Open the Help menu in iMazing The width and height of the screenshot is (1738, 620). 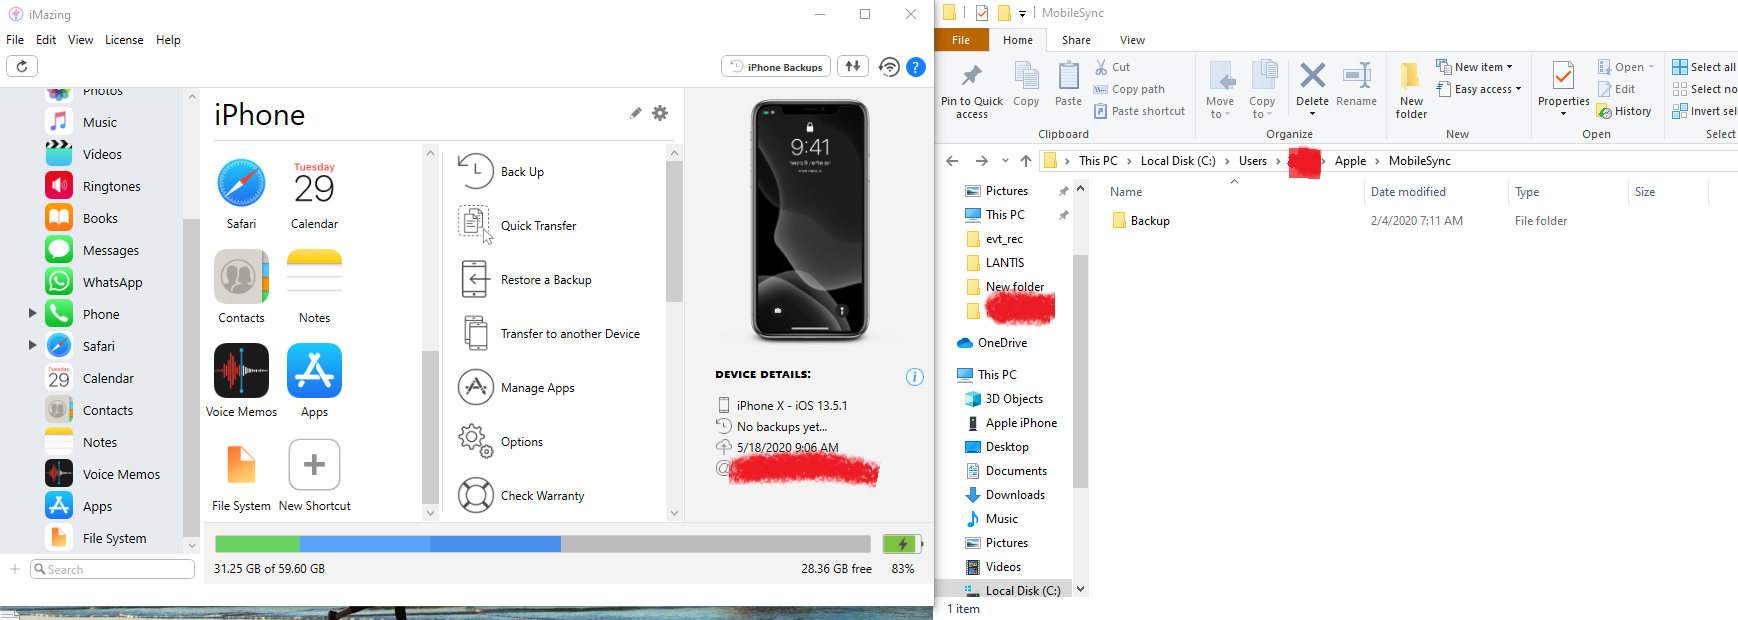(168, 40)
